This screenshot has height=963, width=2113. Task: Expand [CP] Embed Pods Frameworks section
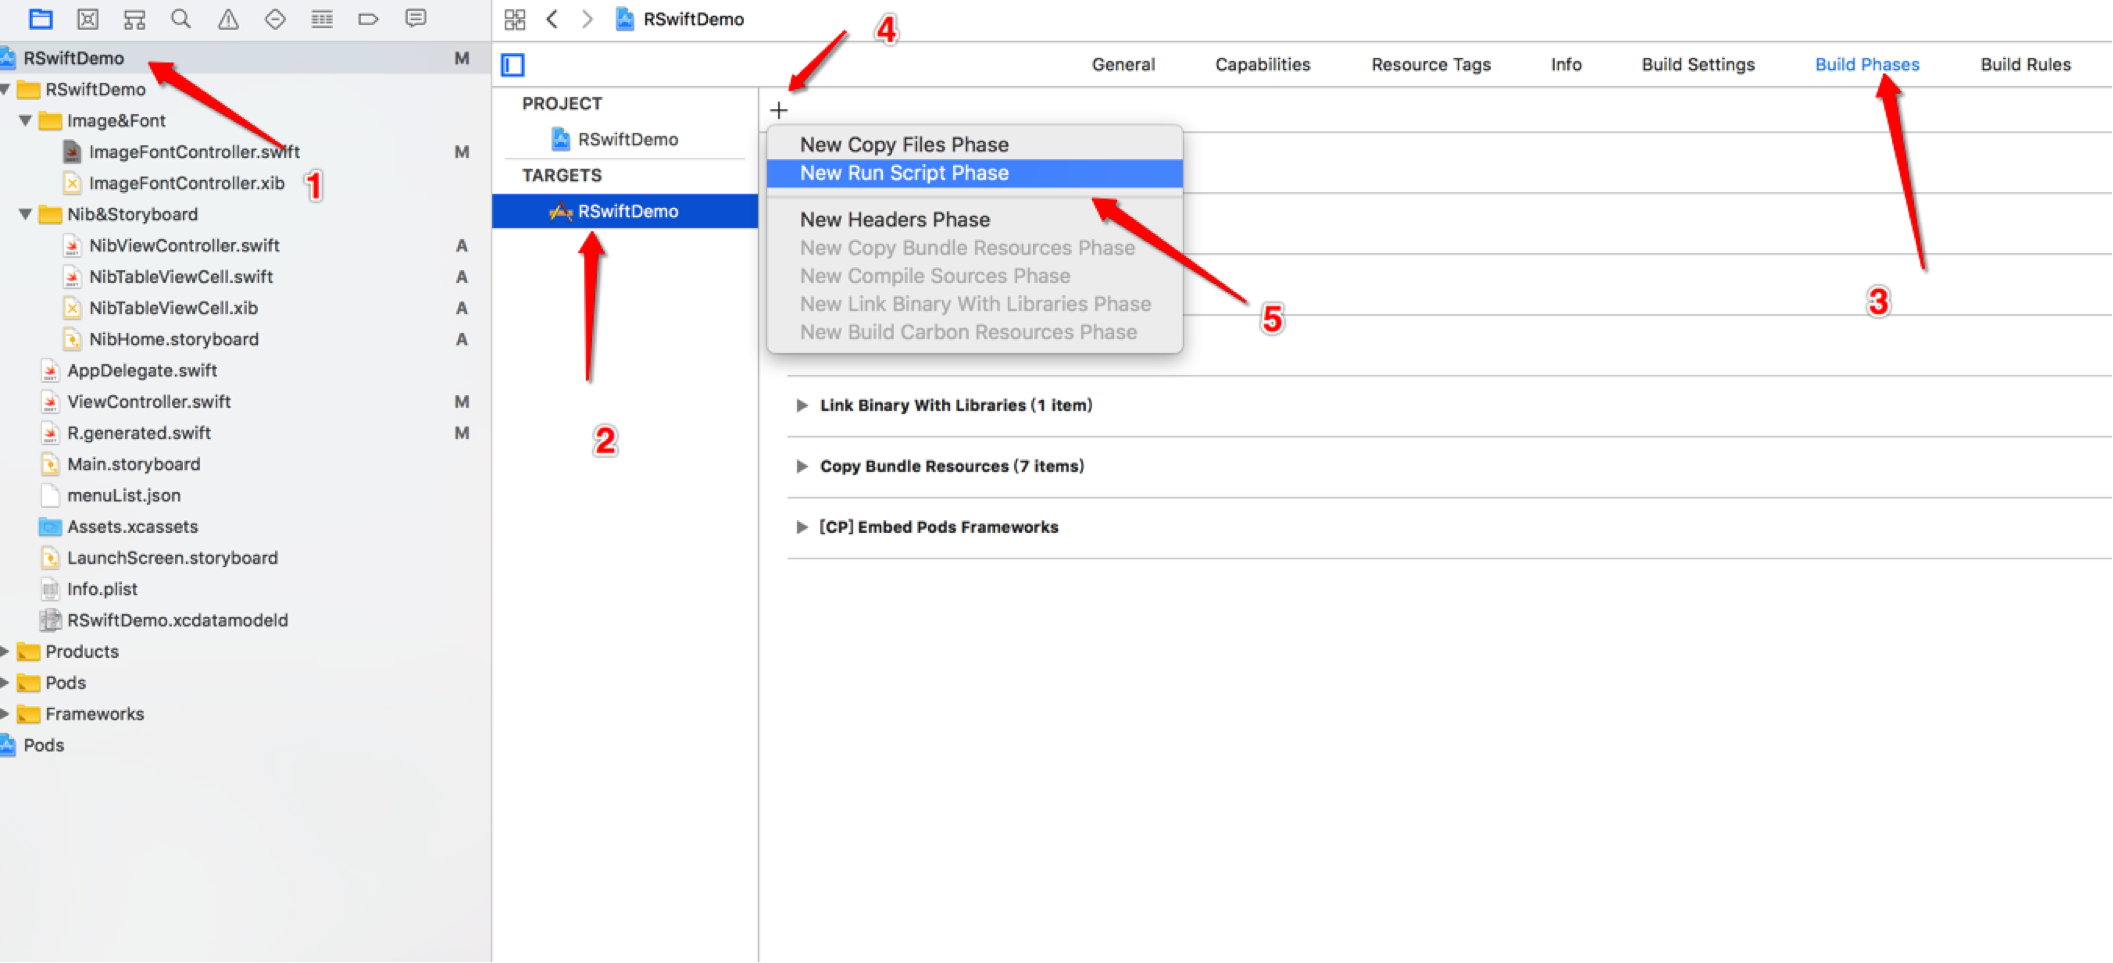click(802, 527)
